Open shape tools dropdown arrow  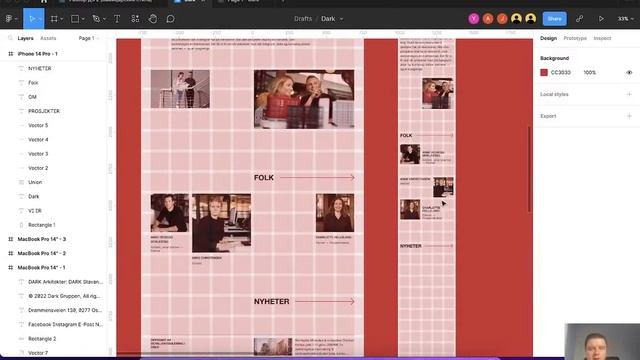pyautogui.click(x=83, y=19)
